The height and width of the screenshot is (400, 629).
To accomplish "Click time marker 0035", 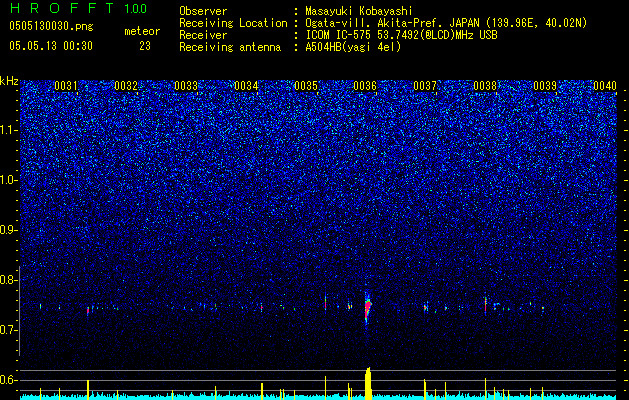I will coord(306,86).
